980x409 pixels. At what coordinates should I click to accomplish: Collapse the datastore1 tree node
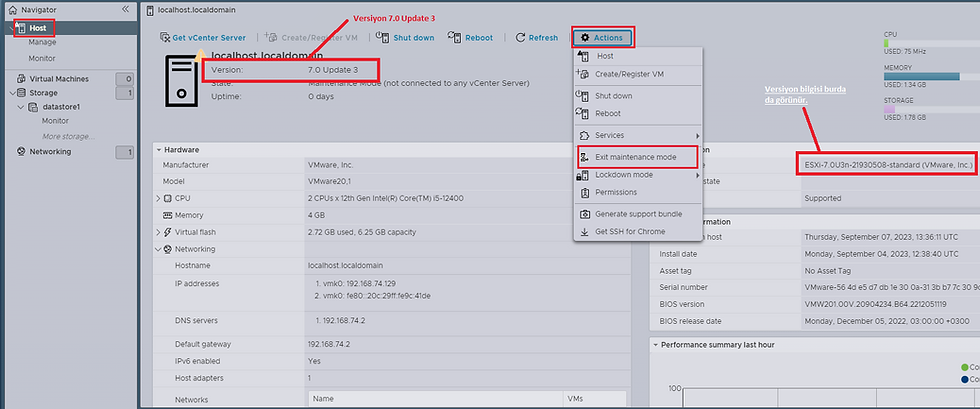[22, 107]
